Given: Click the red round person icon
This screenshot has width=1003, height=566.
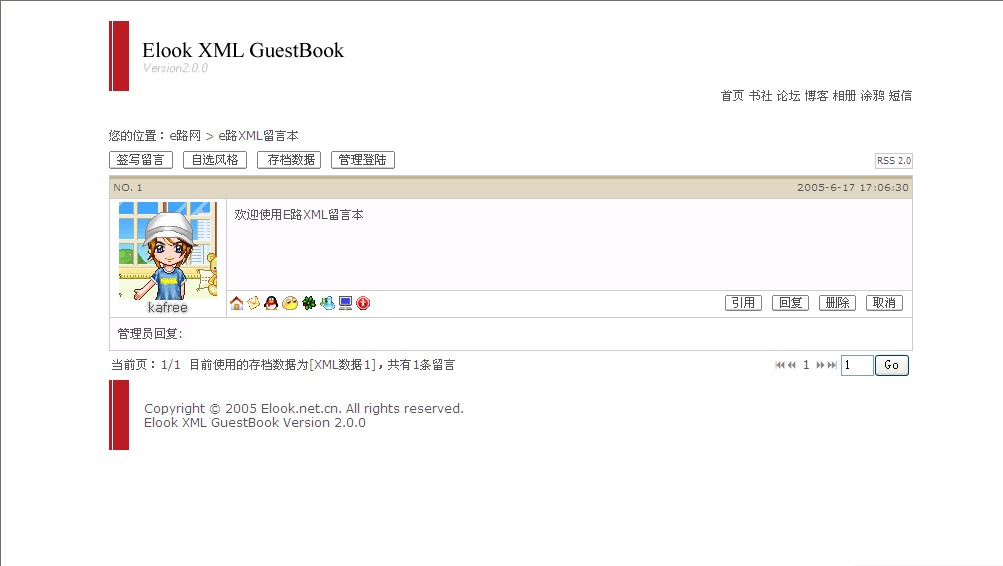Looking at the screenshot, I should [x=363, y=303].
